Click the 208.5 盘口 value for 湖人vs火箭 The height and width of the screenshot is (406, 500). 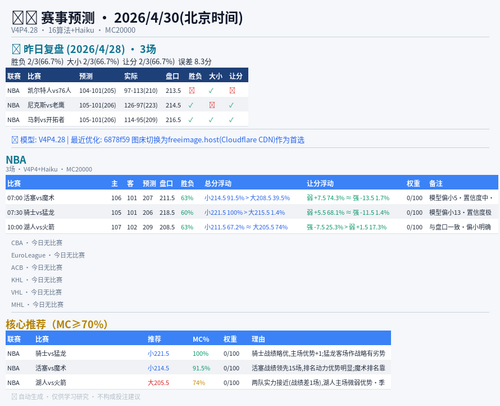coord(167,227)
